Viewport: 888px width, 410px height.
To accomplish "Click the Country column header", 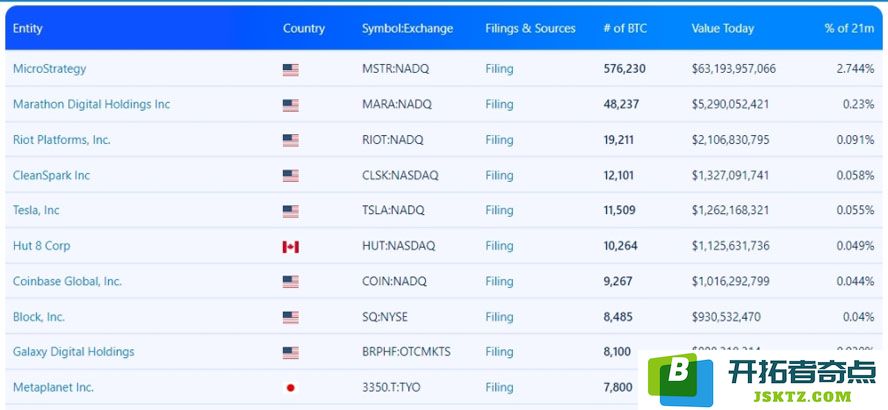I will [304, 28].
